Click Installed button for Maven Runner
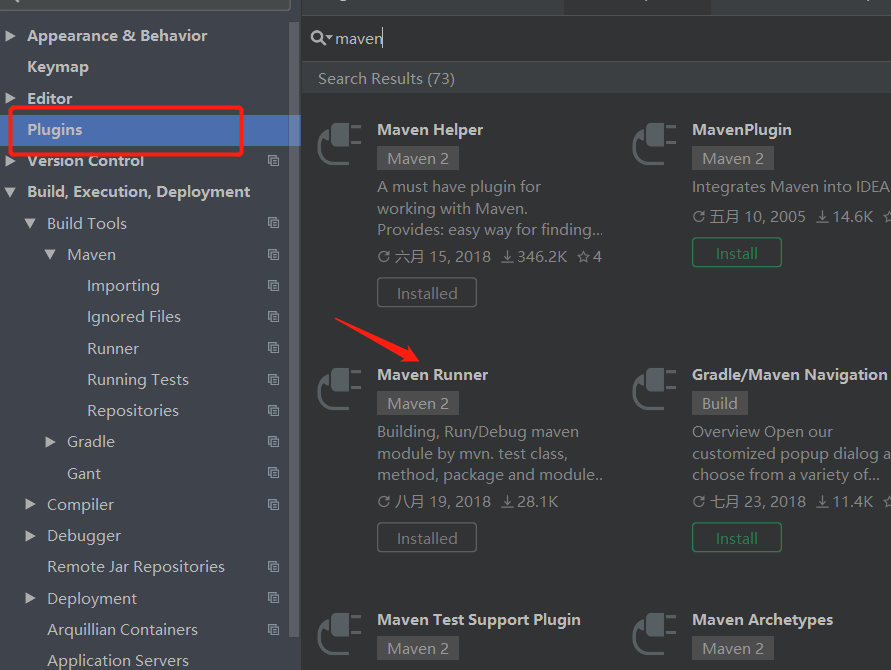The image size is (891, 670). pyautogui.click(x=427, y=538)
